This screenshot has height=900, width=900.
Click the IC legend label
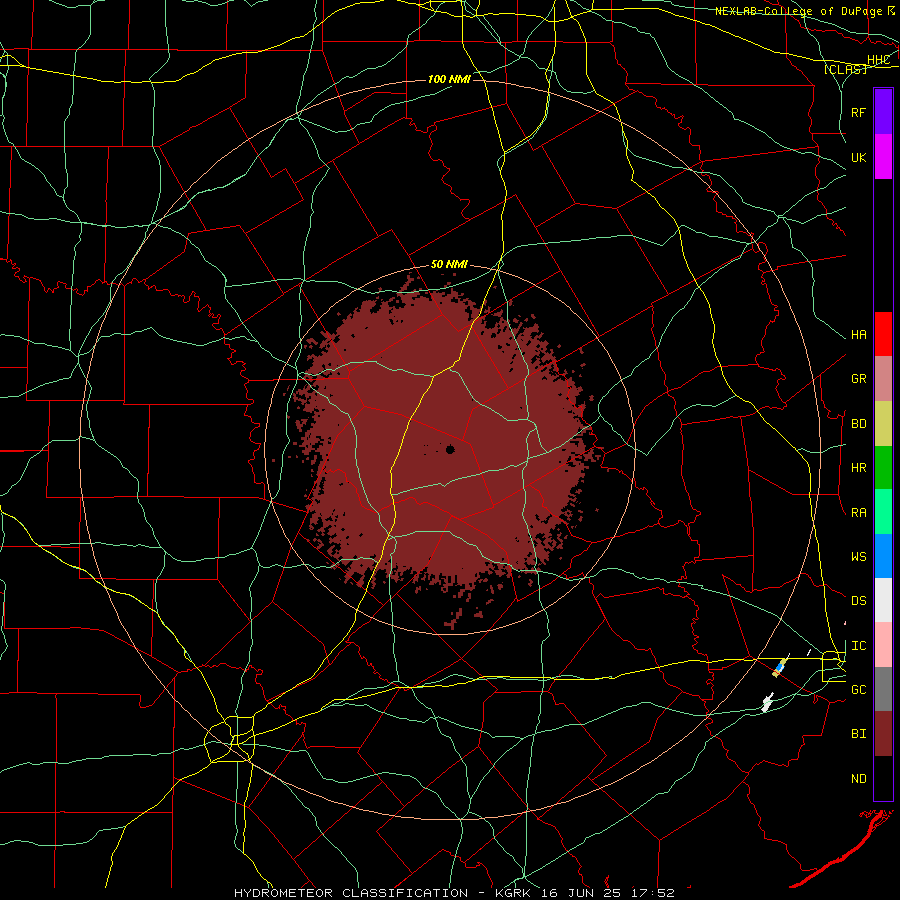(858, 646)
